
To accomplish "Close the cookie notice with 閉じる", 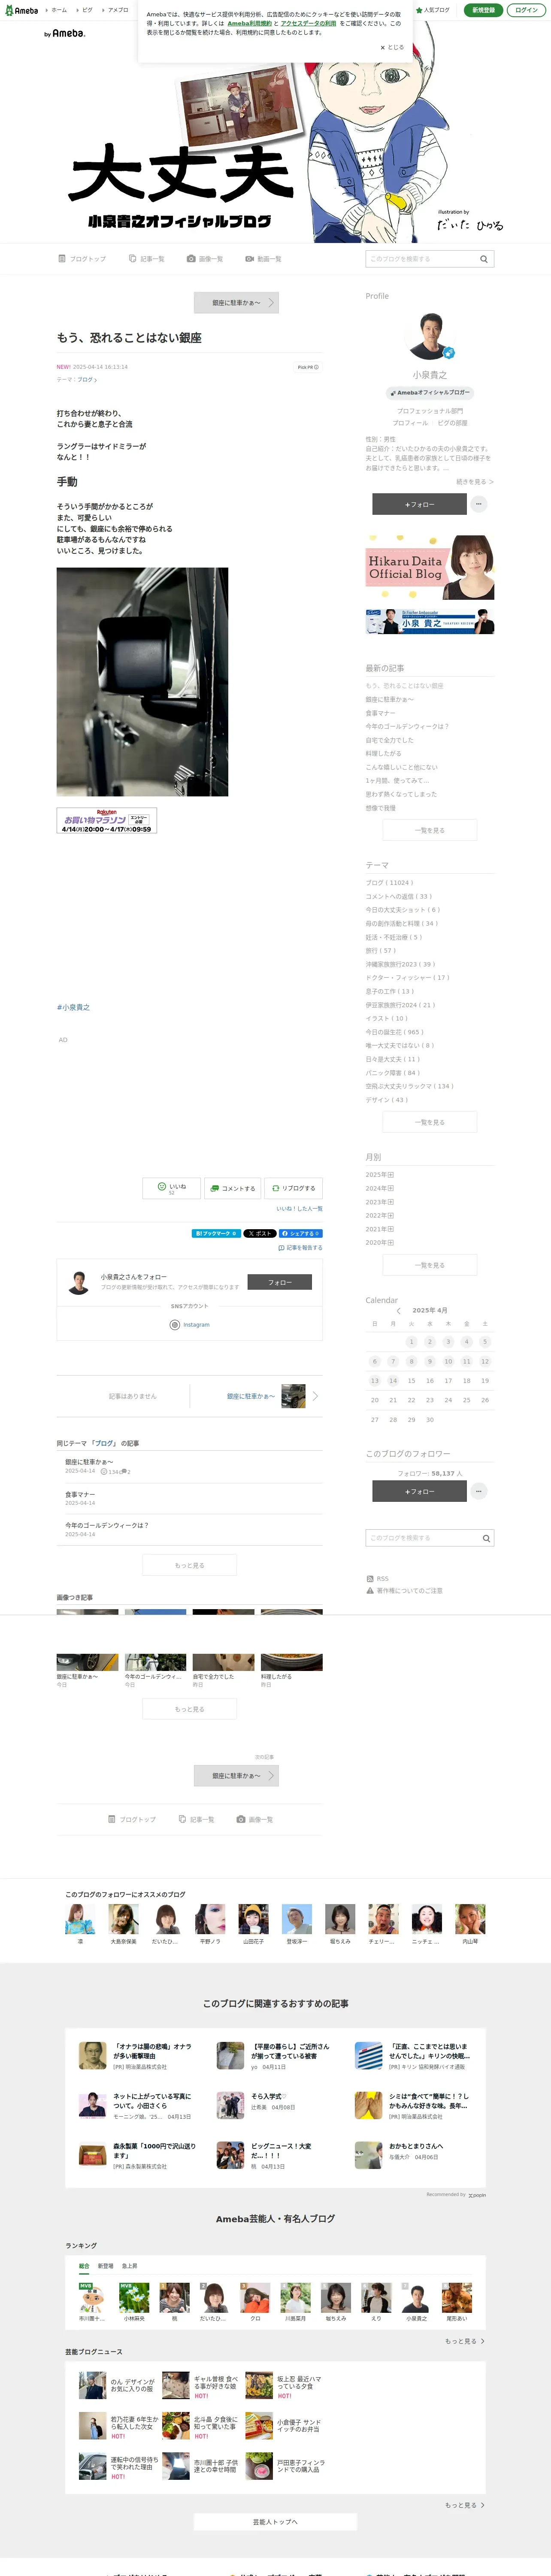I will (x=392, y=47).
